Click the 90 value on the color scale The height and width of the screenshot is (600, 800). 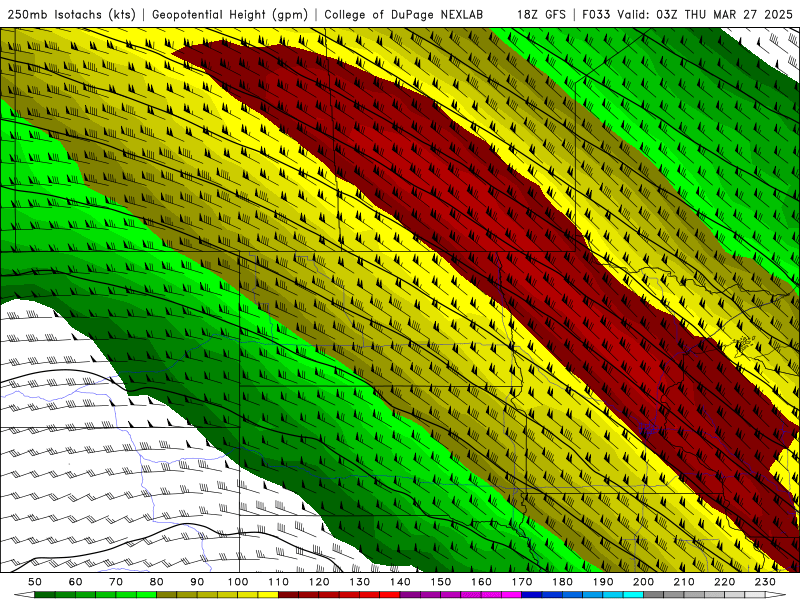[197, 582]
